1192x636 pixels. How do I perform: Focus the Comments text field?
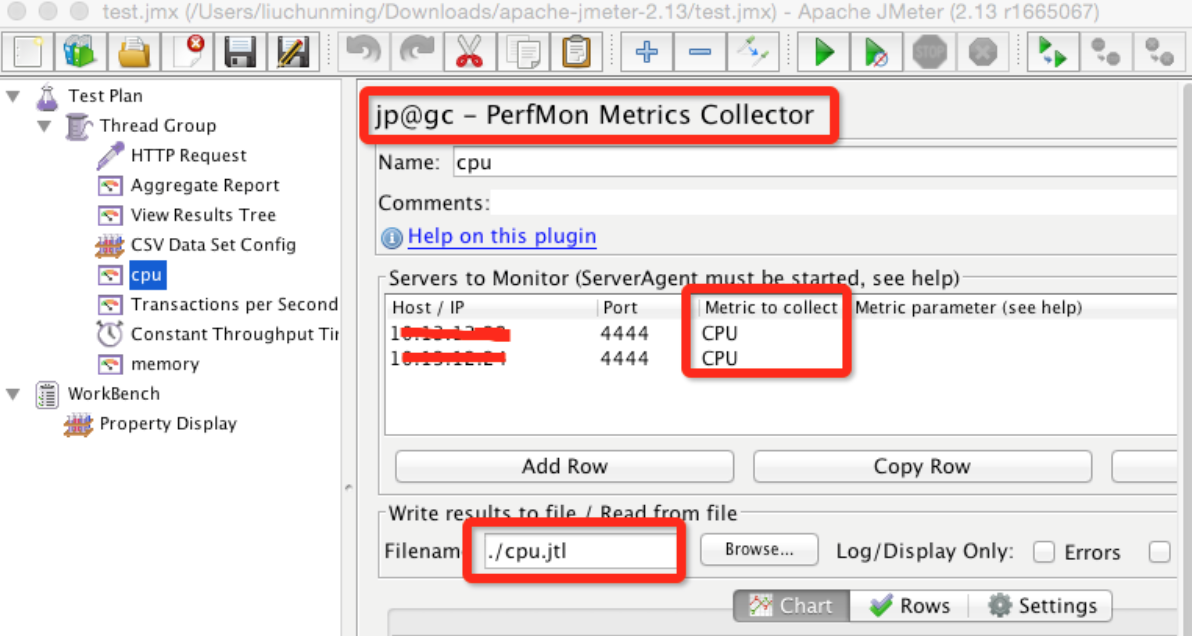click(833, 203)
